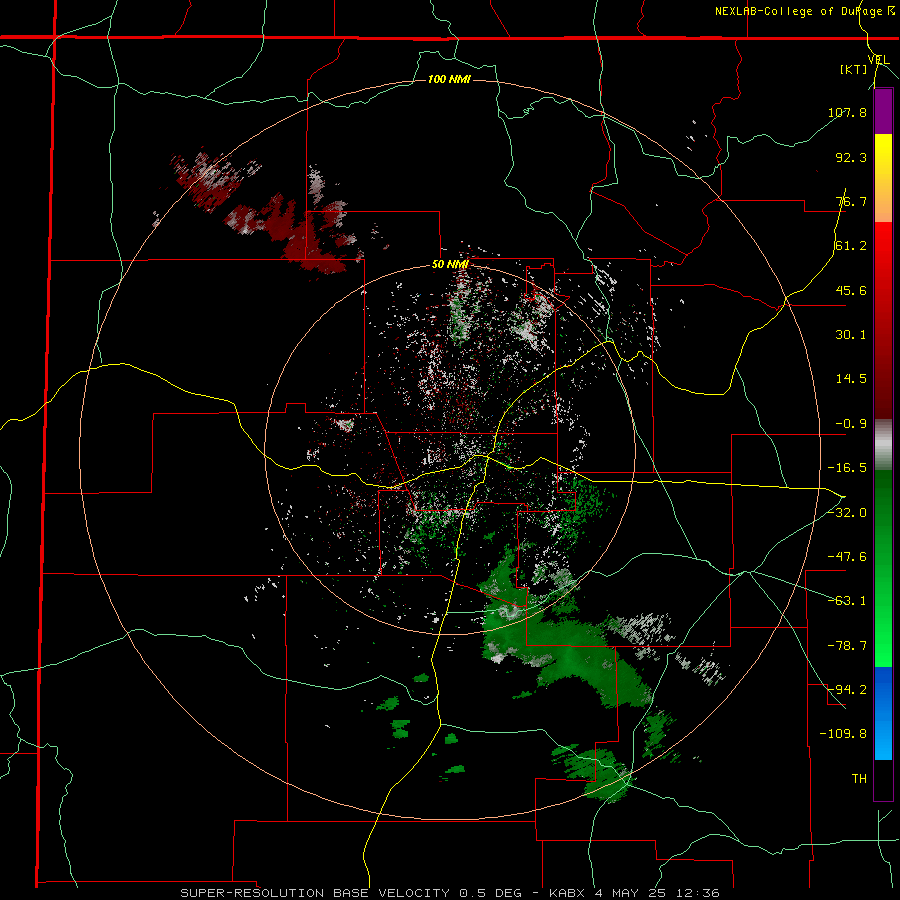Click the -32.0 velocity scale value
This screenshot has height=900, width=900.
(x=847, y=513)
